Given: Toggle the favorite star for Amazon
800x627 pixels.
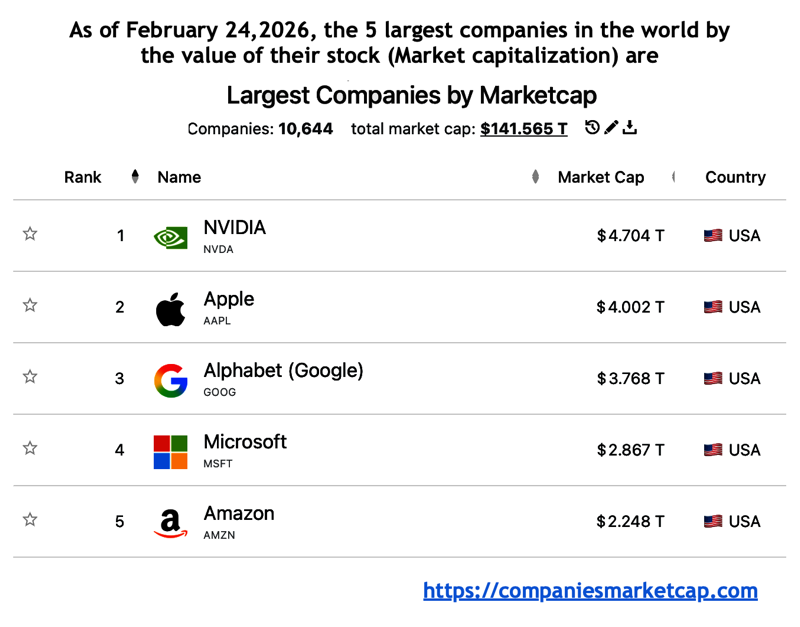Looking at the screenshot, I should coord(30,520).
